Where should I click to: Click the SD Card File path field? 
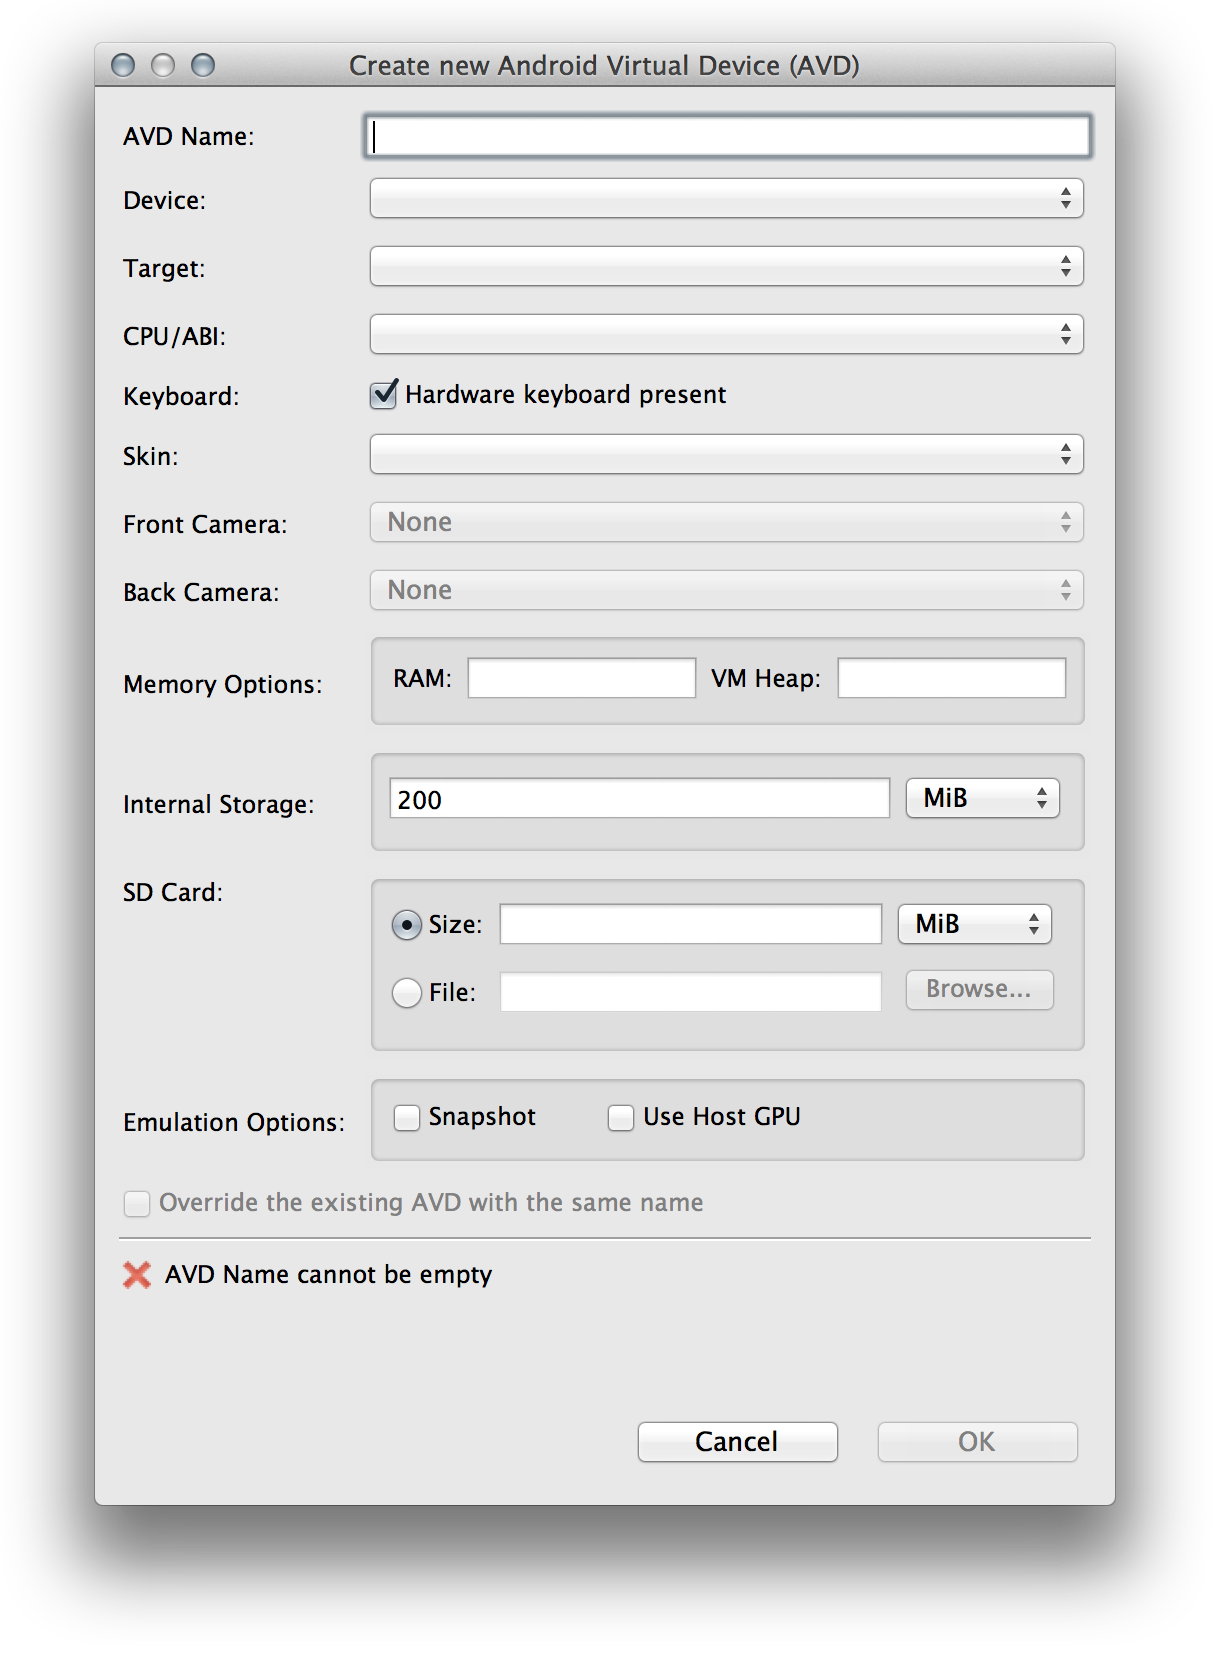(x=691, y=992)
